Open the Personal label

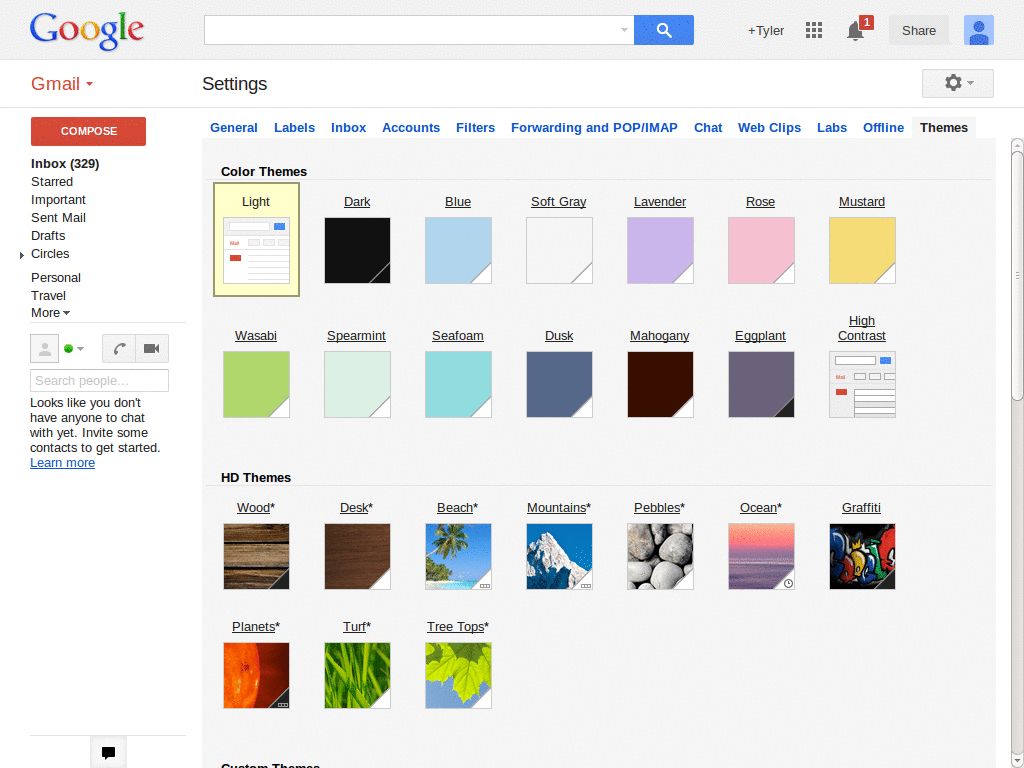pos(56,278)
